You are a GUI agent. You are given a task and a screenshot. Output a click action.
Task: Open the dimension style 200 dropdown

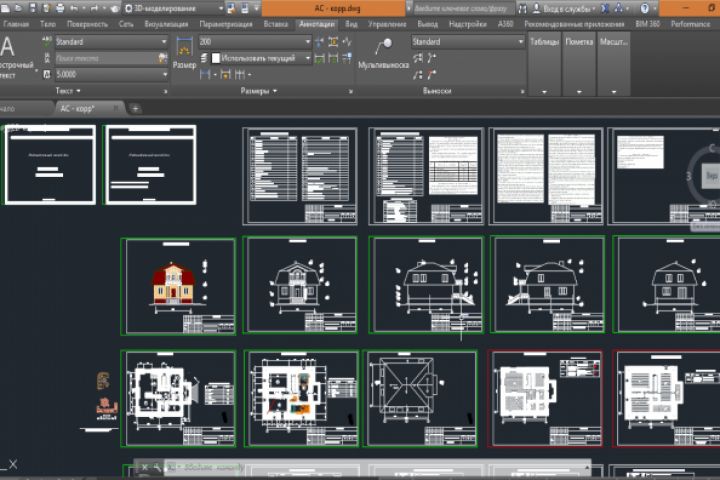coord(255,42)
